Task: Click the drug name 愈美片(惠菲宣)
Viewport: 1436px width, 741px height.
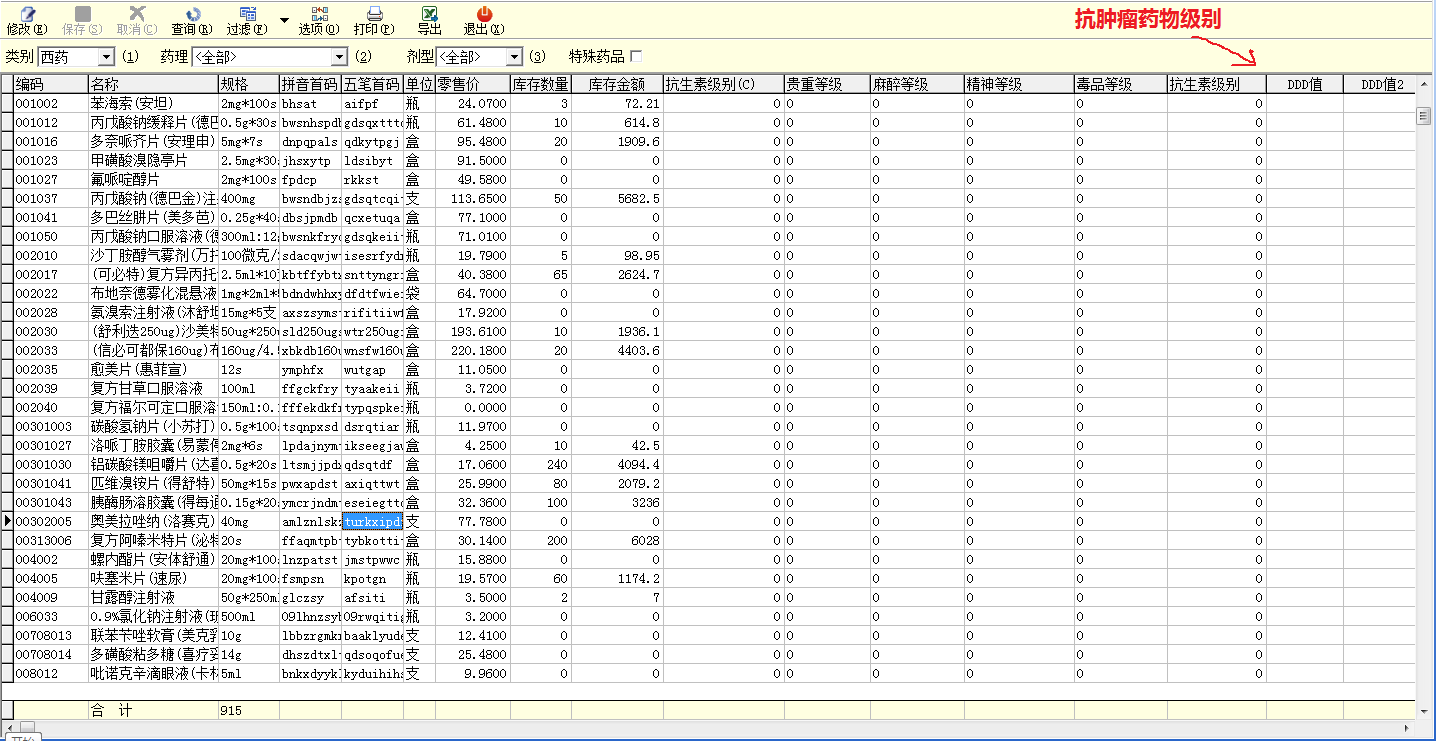Action: pos(153,370)
